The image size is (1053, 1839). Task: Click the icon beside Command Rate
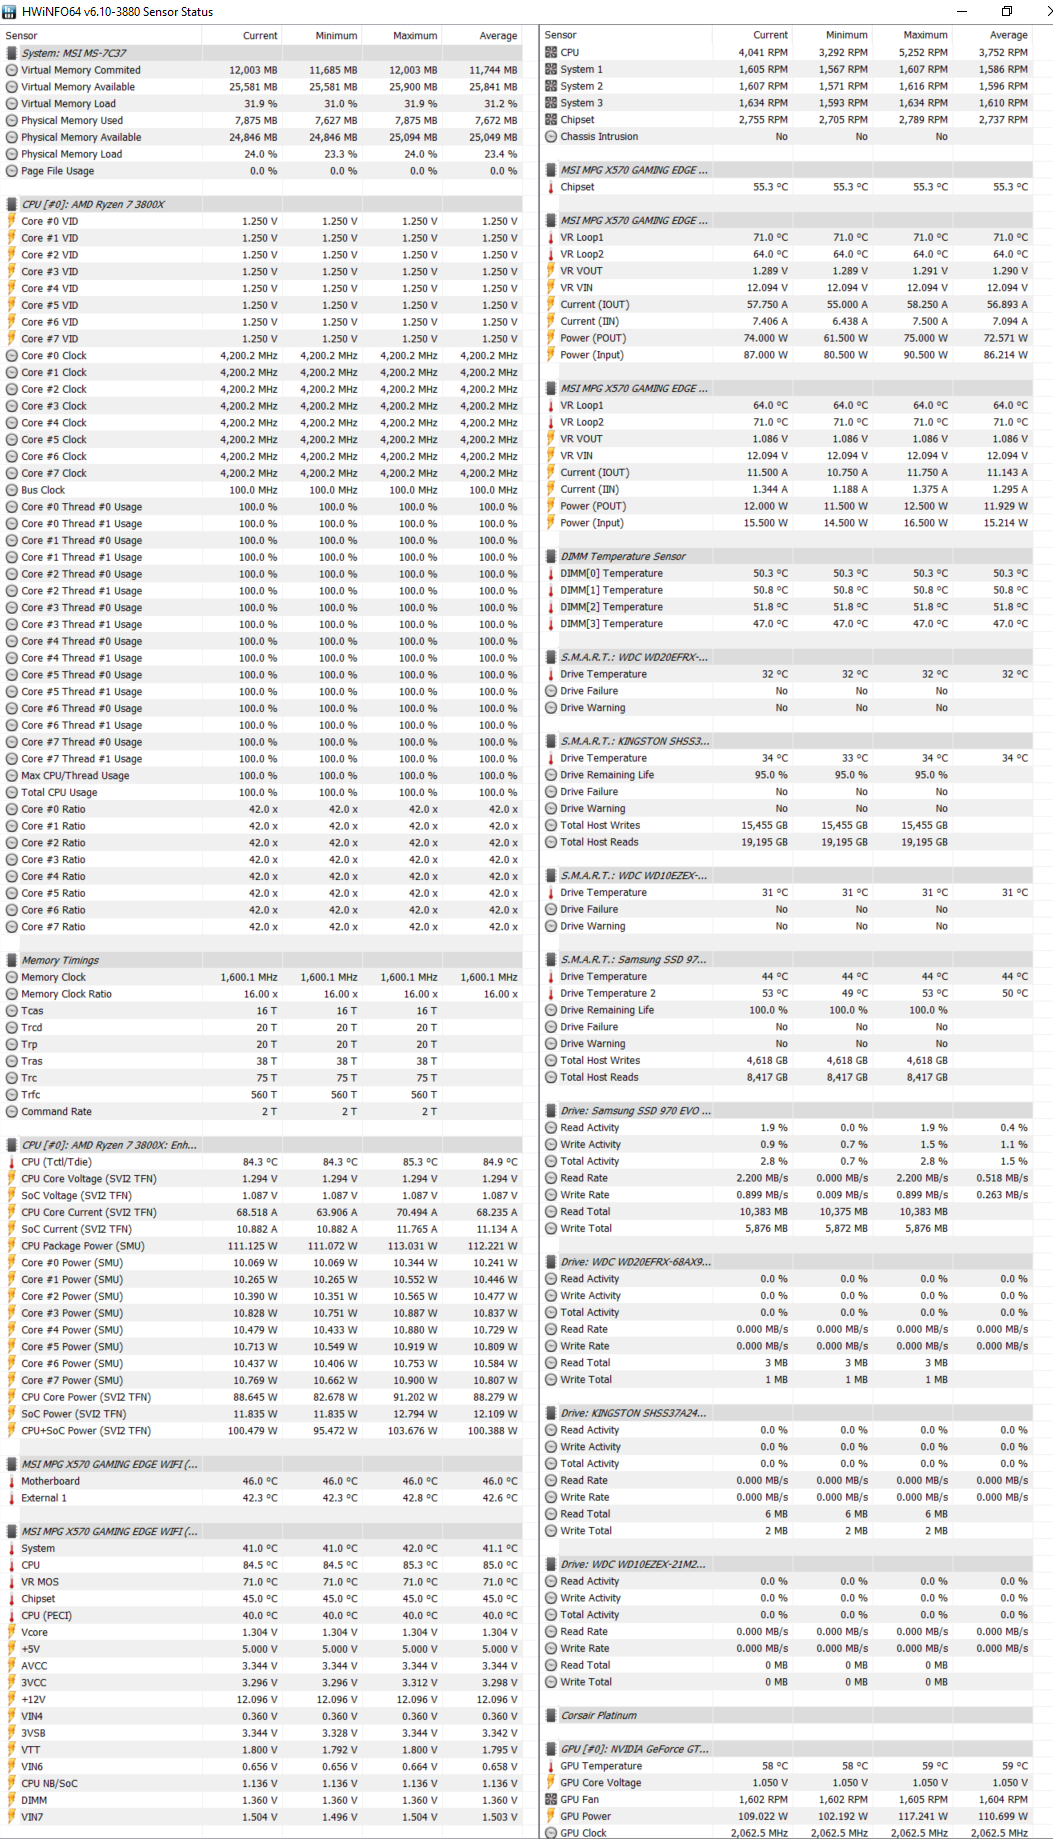(12, 1111)
